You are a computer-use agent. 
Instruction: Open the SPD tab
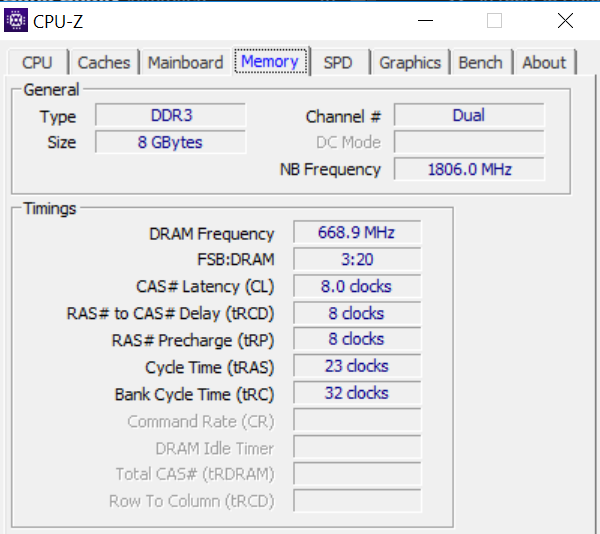338,62
